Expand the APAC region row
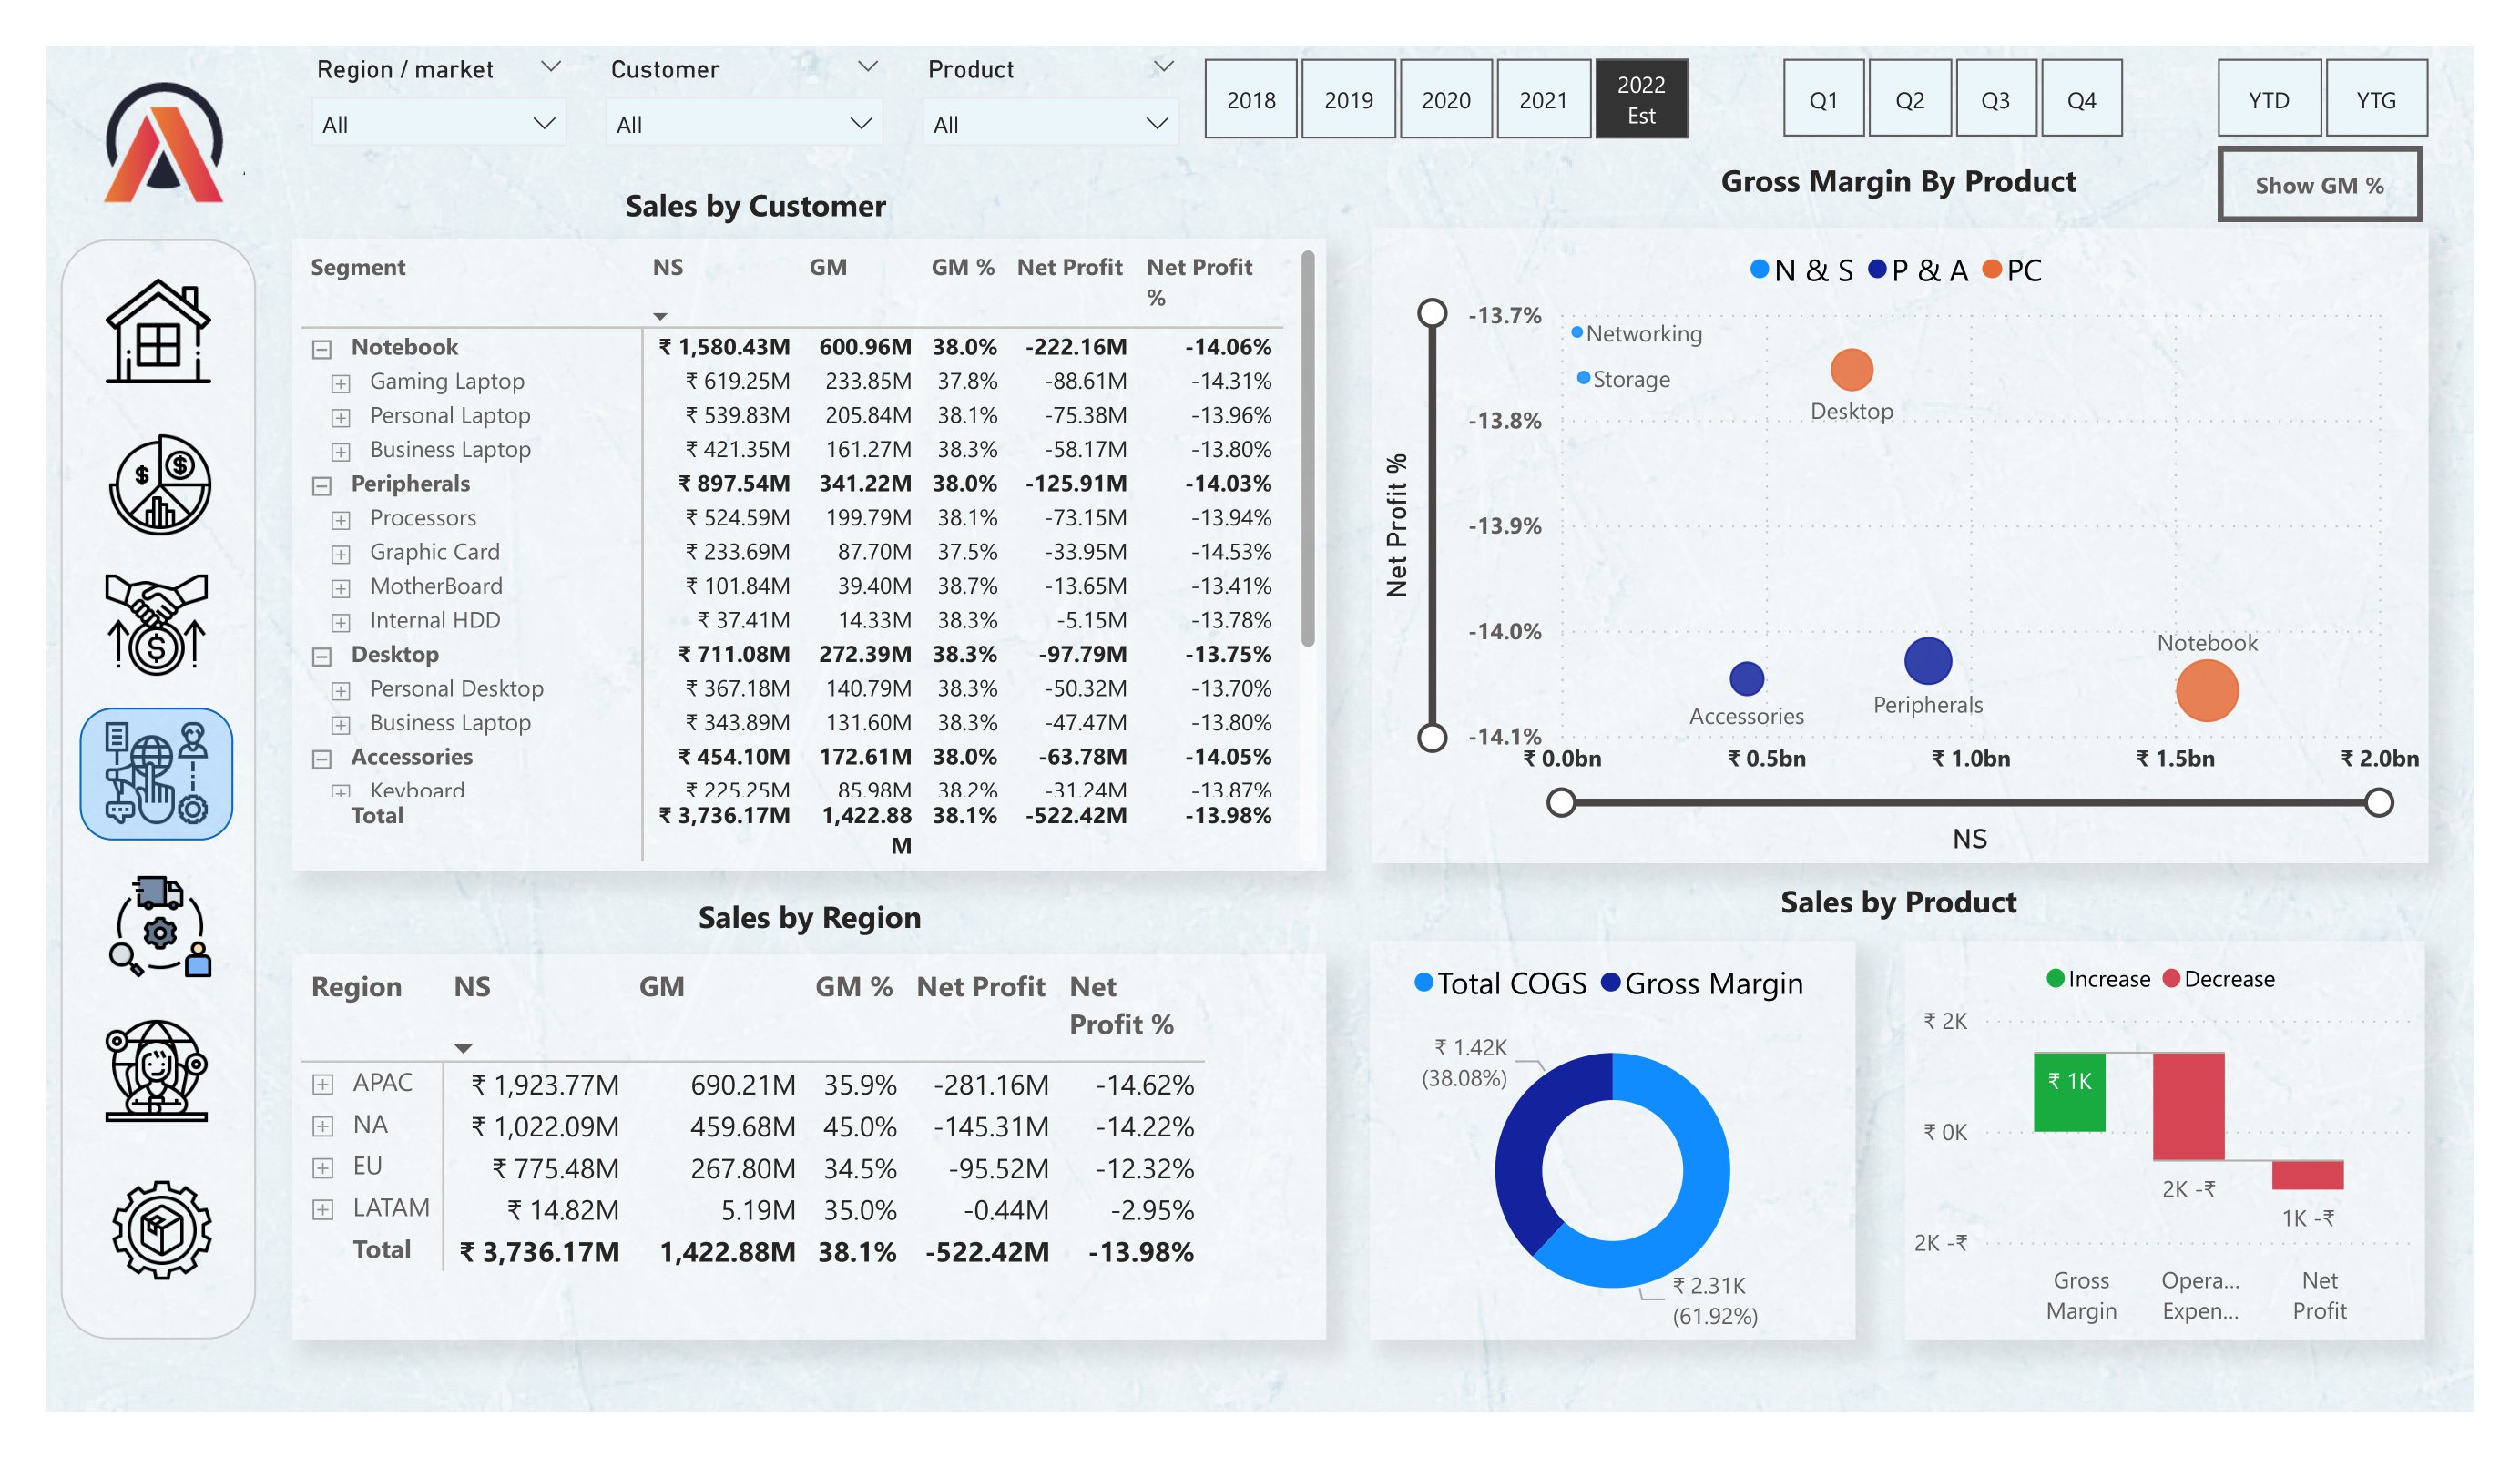The height and width of the screenshot is (1457, 2520). [322, 1083]
